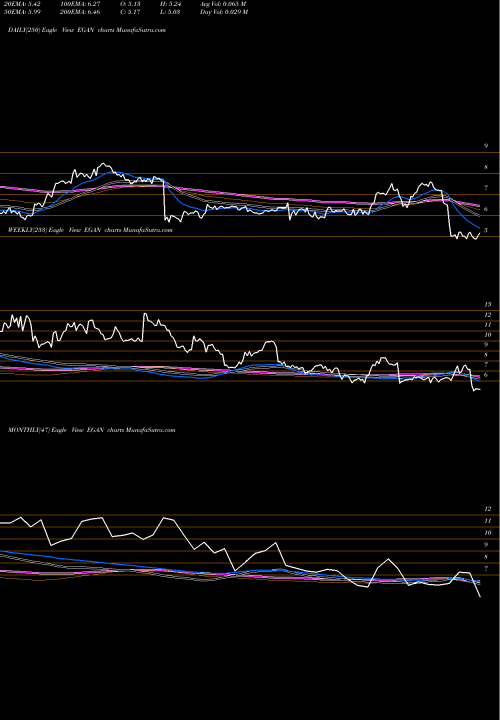This screenshot has width=500, height=720.
Task: Click the Day Vol reading
Action: (x=224, y=12)
